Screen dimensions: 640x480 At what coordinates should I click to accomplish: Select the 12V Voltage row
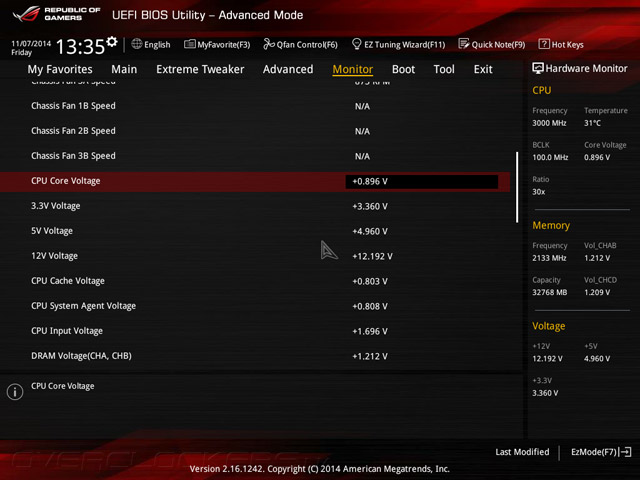coord(255,256)
